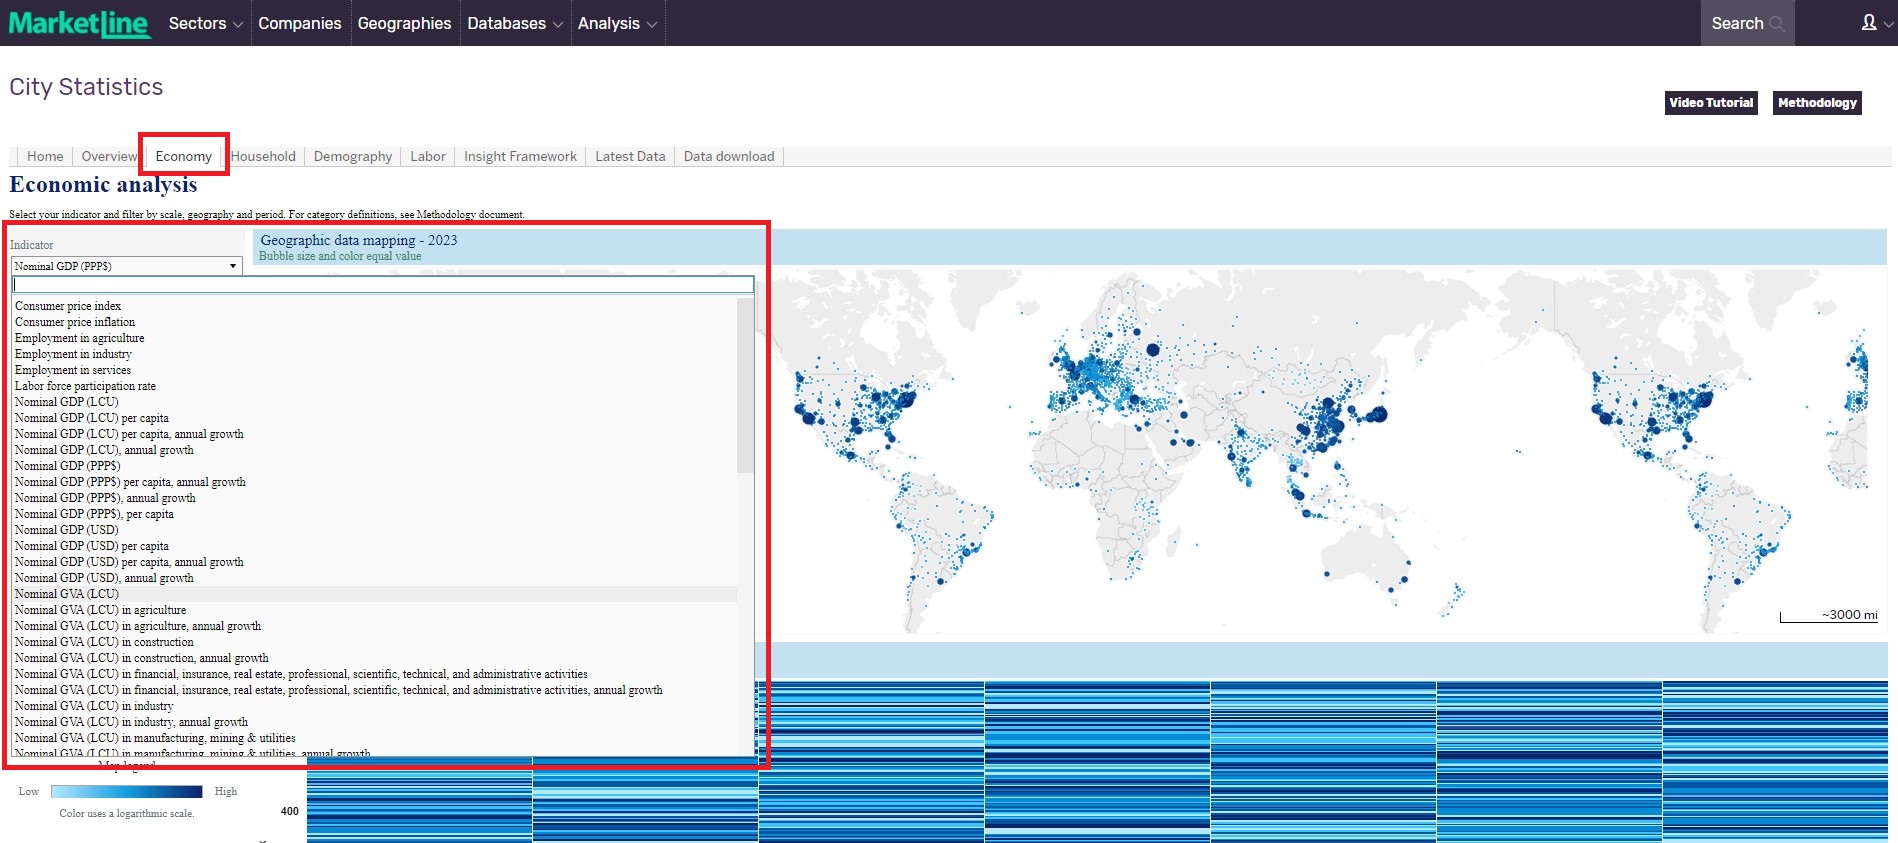Click the Low-High map legend color gradient
The height and width of the screenshot is (843, 1898).
126,791
